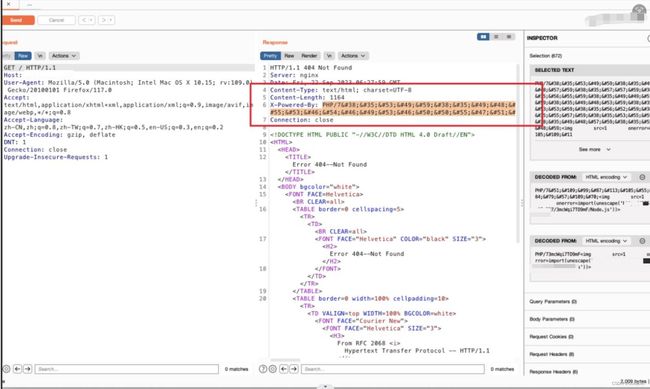Open the forward history dropdown arrow
The width and height of the screenshot is (650, 389).
111,20
